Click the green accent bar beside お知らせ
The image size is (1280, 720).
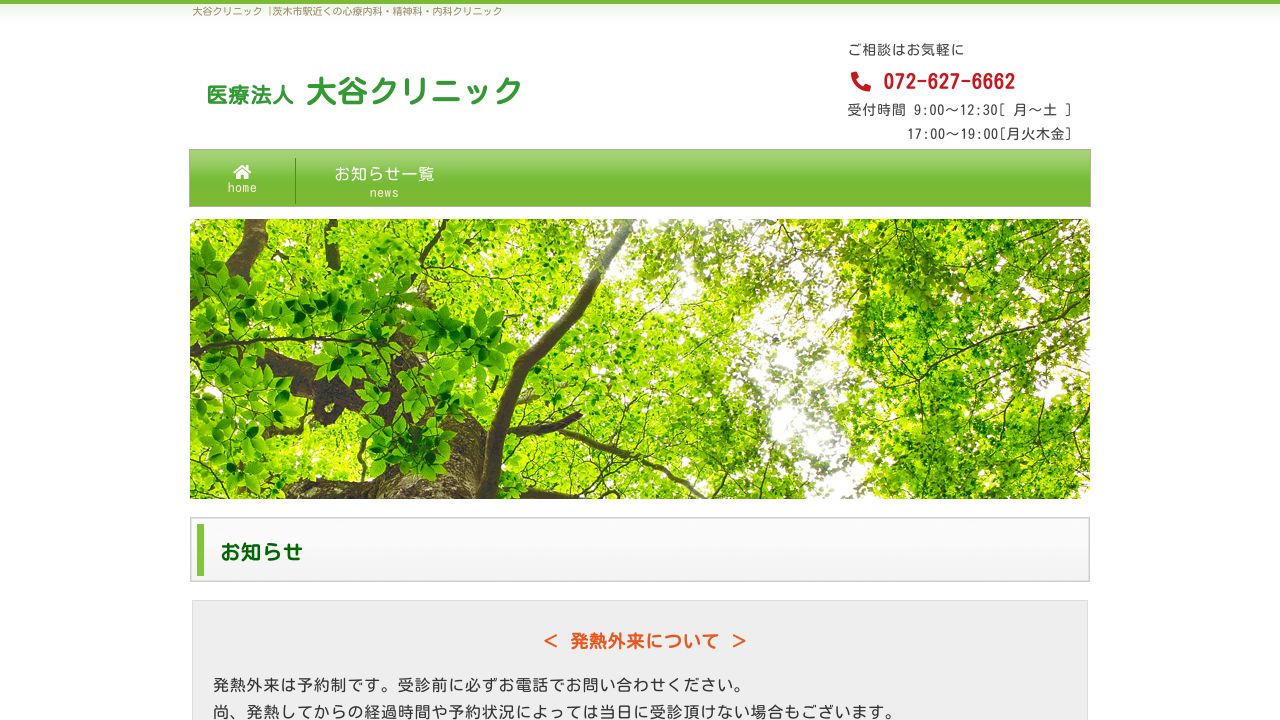coord(200,550)
